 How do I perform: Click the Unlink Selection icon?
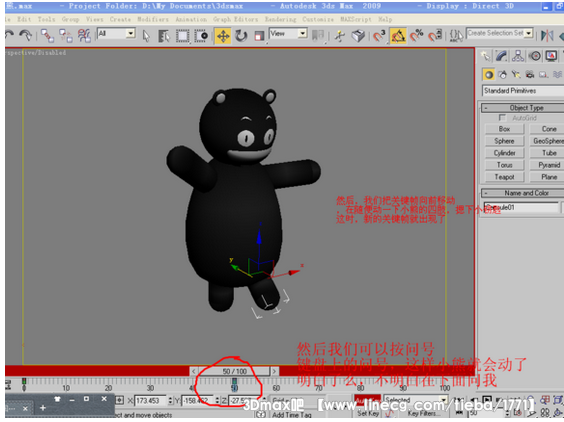(66, 36)
